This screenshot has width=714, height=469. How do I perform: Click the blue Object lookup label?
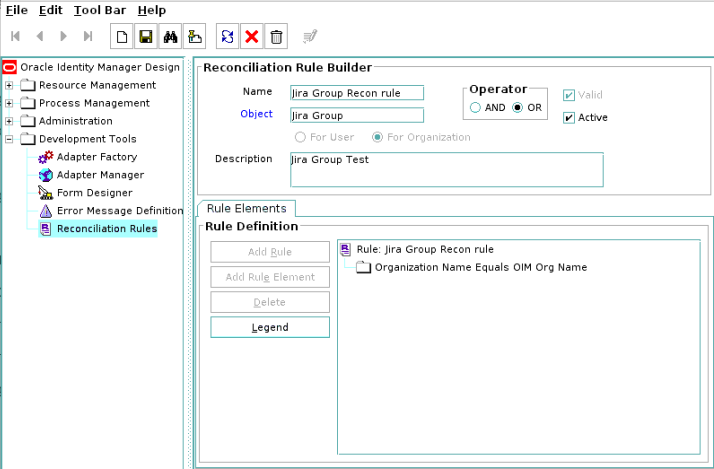pos(256,114)
